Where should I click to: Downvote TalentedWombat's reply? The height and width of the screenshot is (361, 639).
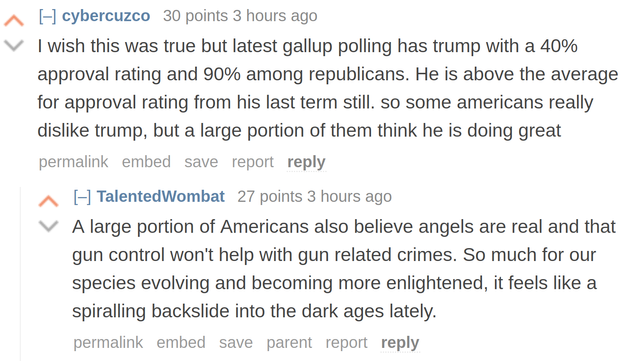click(x=48, y=226)
